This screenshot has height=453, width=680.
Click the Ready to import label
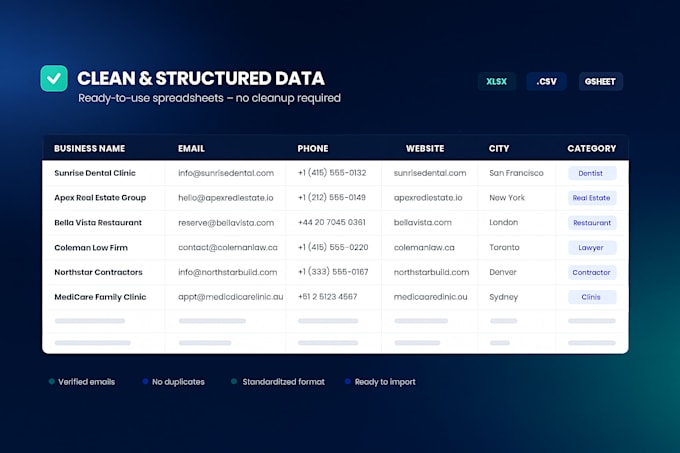click(x=385, y=382)
